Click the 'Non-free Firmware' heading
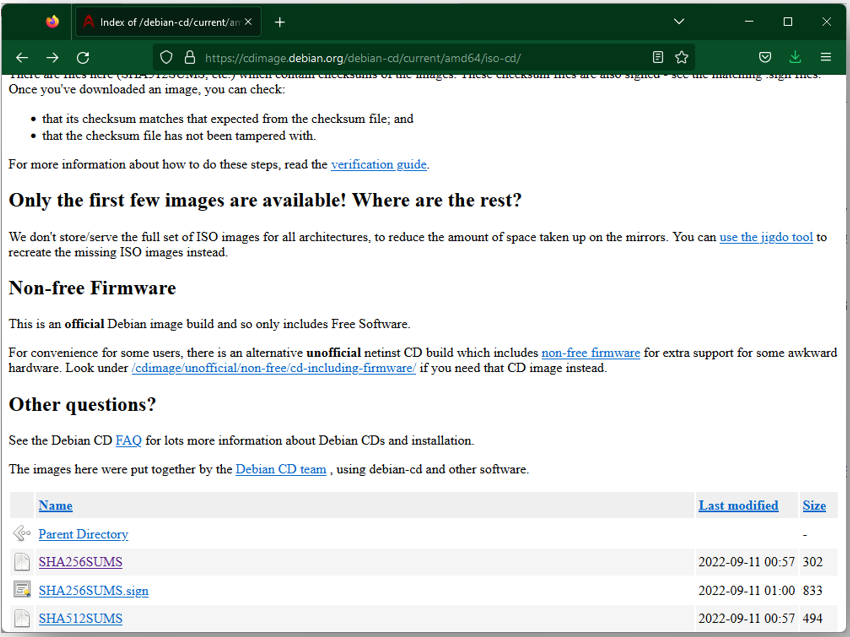This screenshot has height=637, width=850. click(92, 288)
